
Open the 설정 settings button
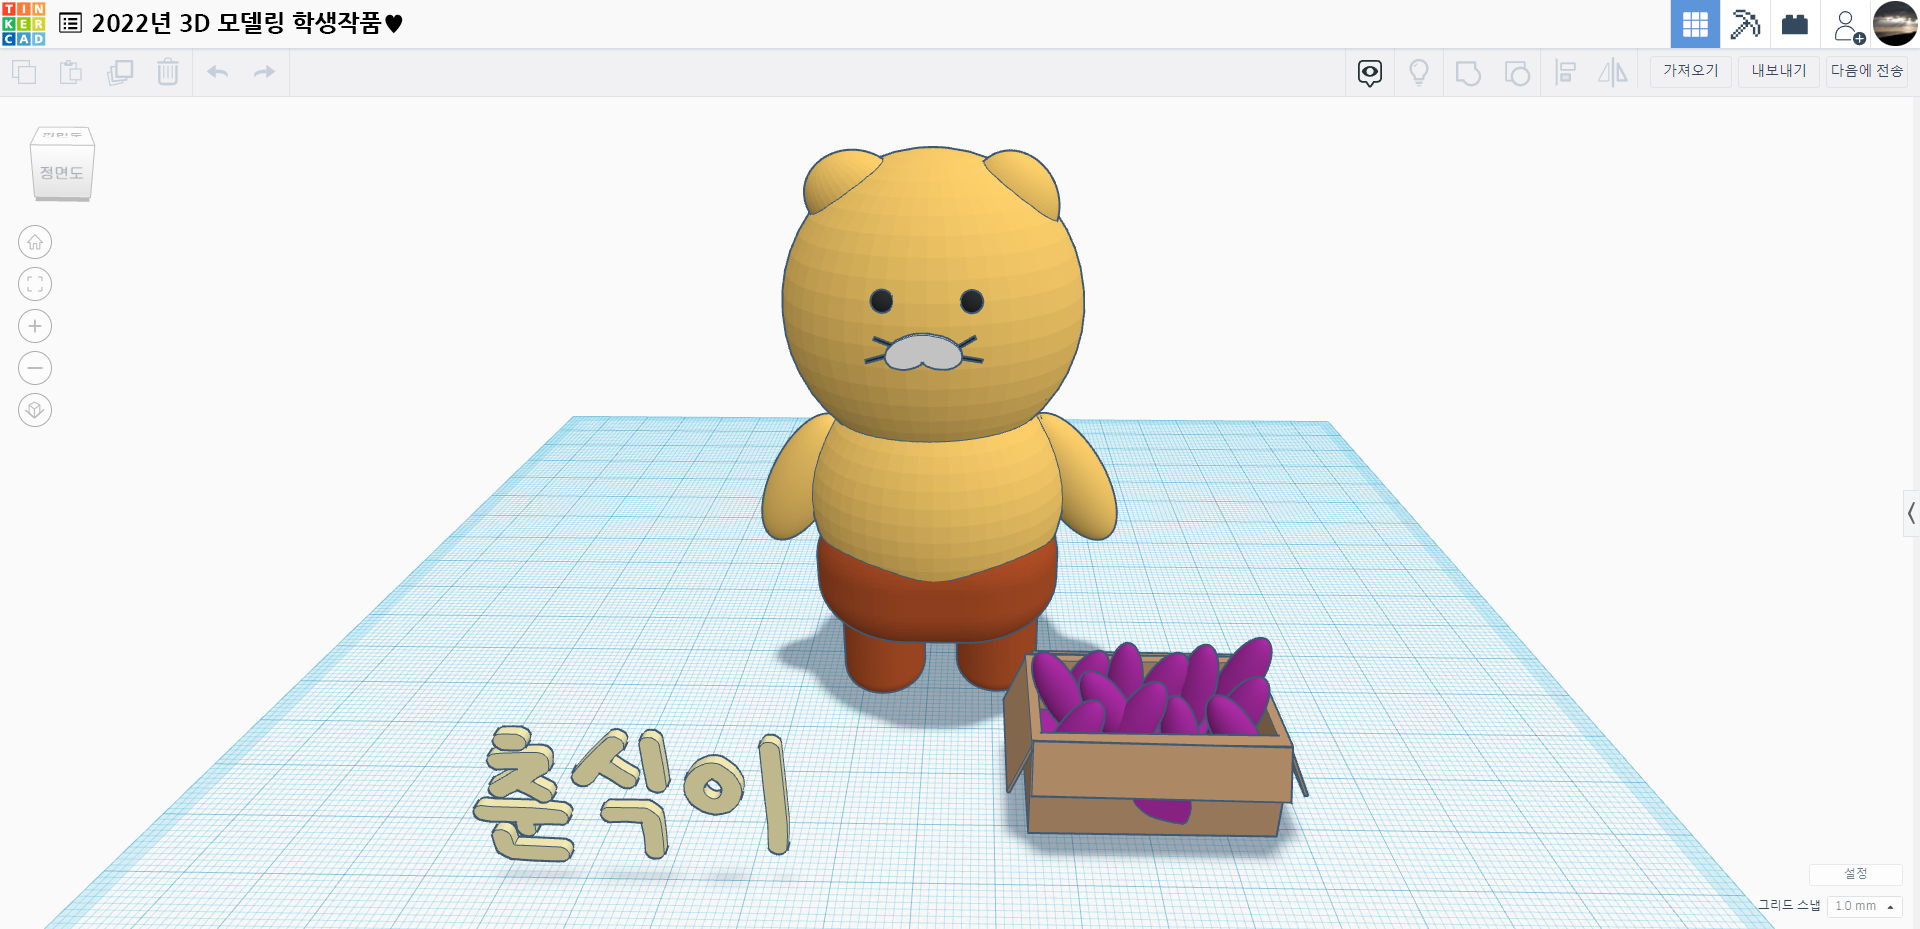pyautogui.click(x=1856, y=874)
